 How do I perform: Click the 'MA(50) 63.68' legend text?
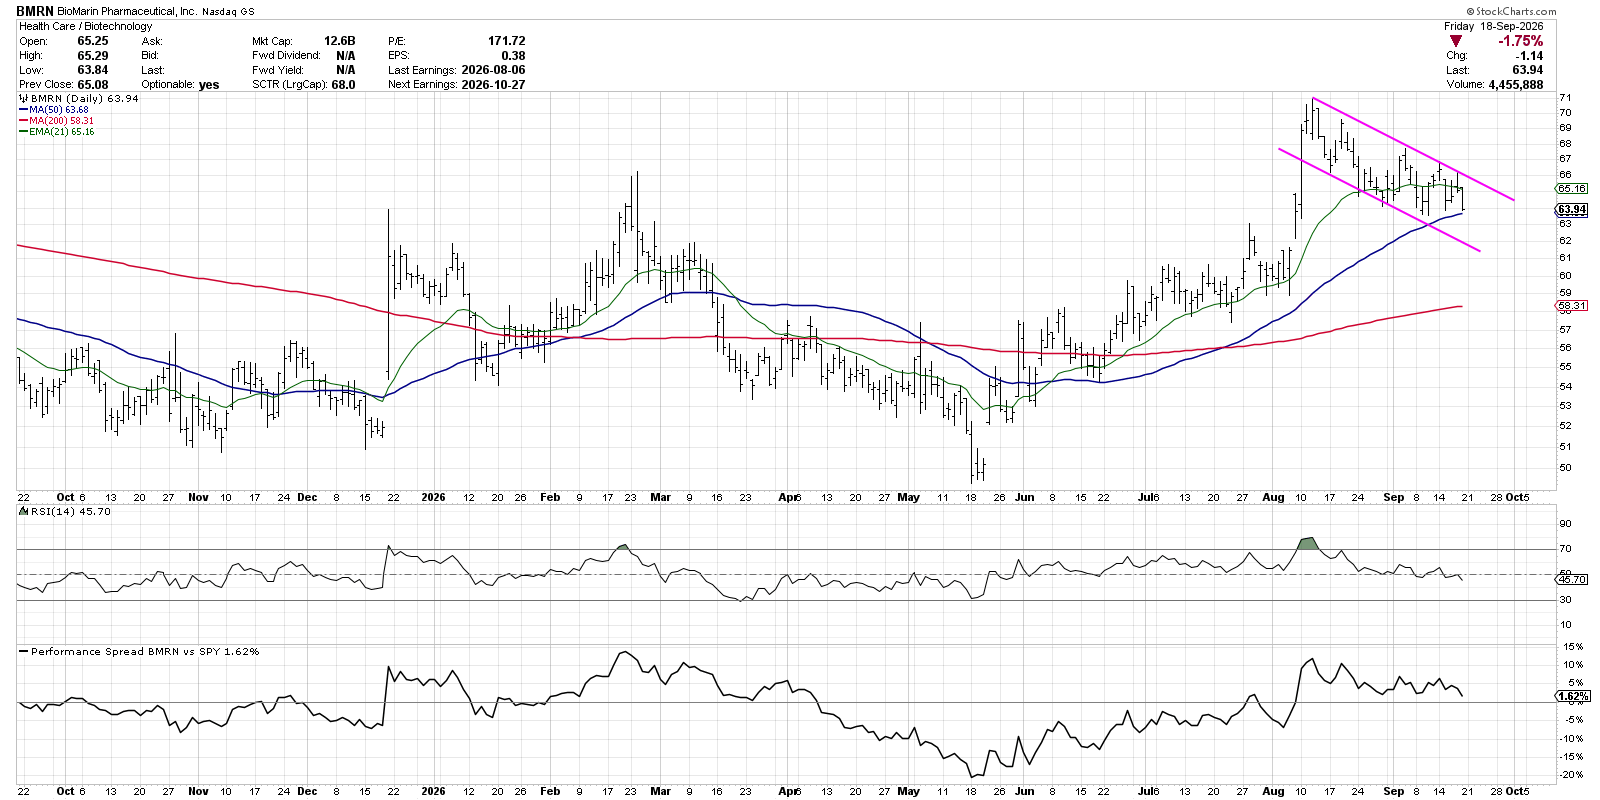59,110
